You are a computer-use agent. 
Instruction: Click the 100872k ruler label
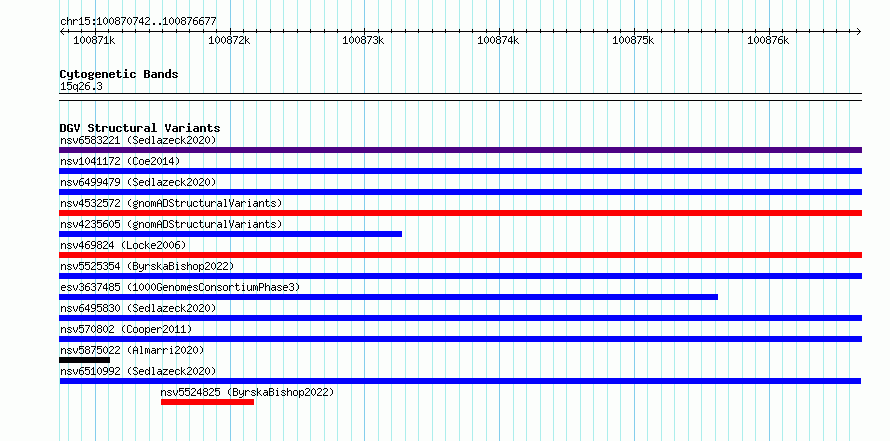pyautogui.click(x=229, y=41)
